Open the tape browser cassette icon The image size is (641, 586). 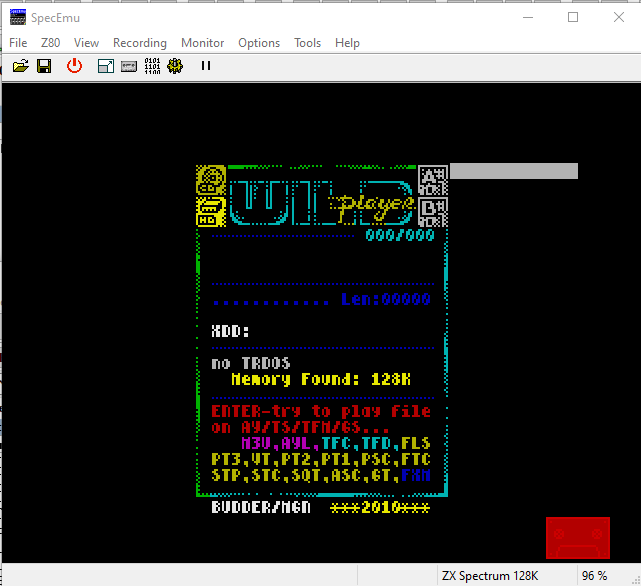[x=129, y=66]
